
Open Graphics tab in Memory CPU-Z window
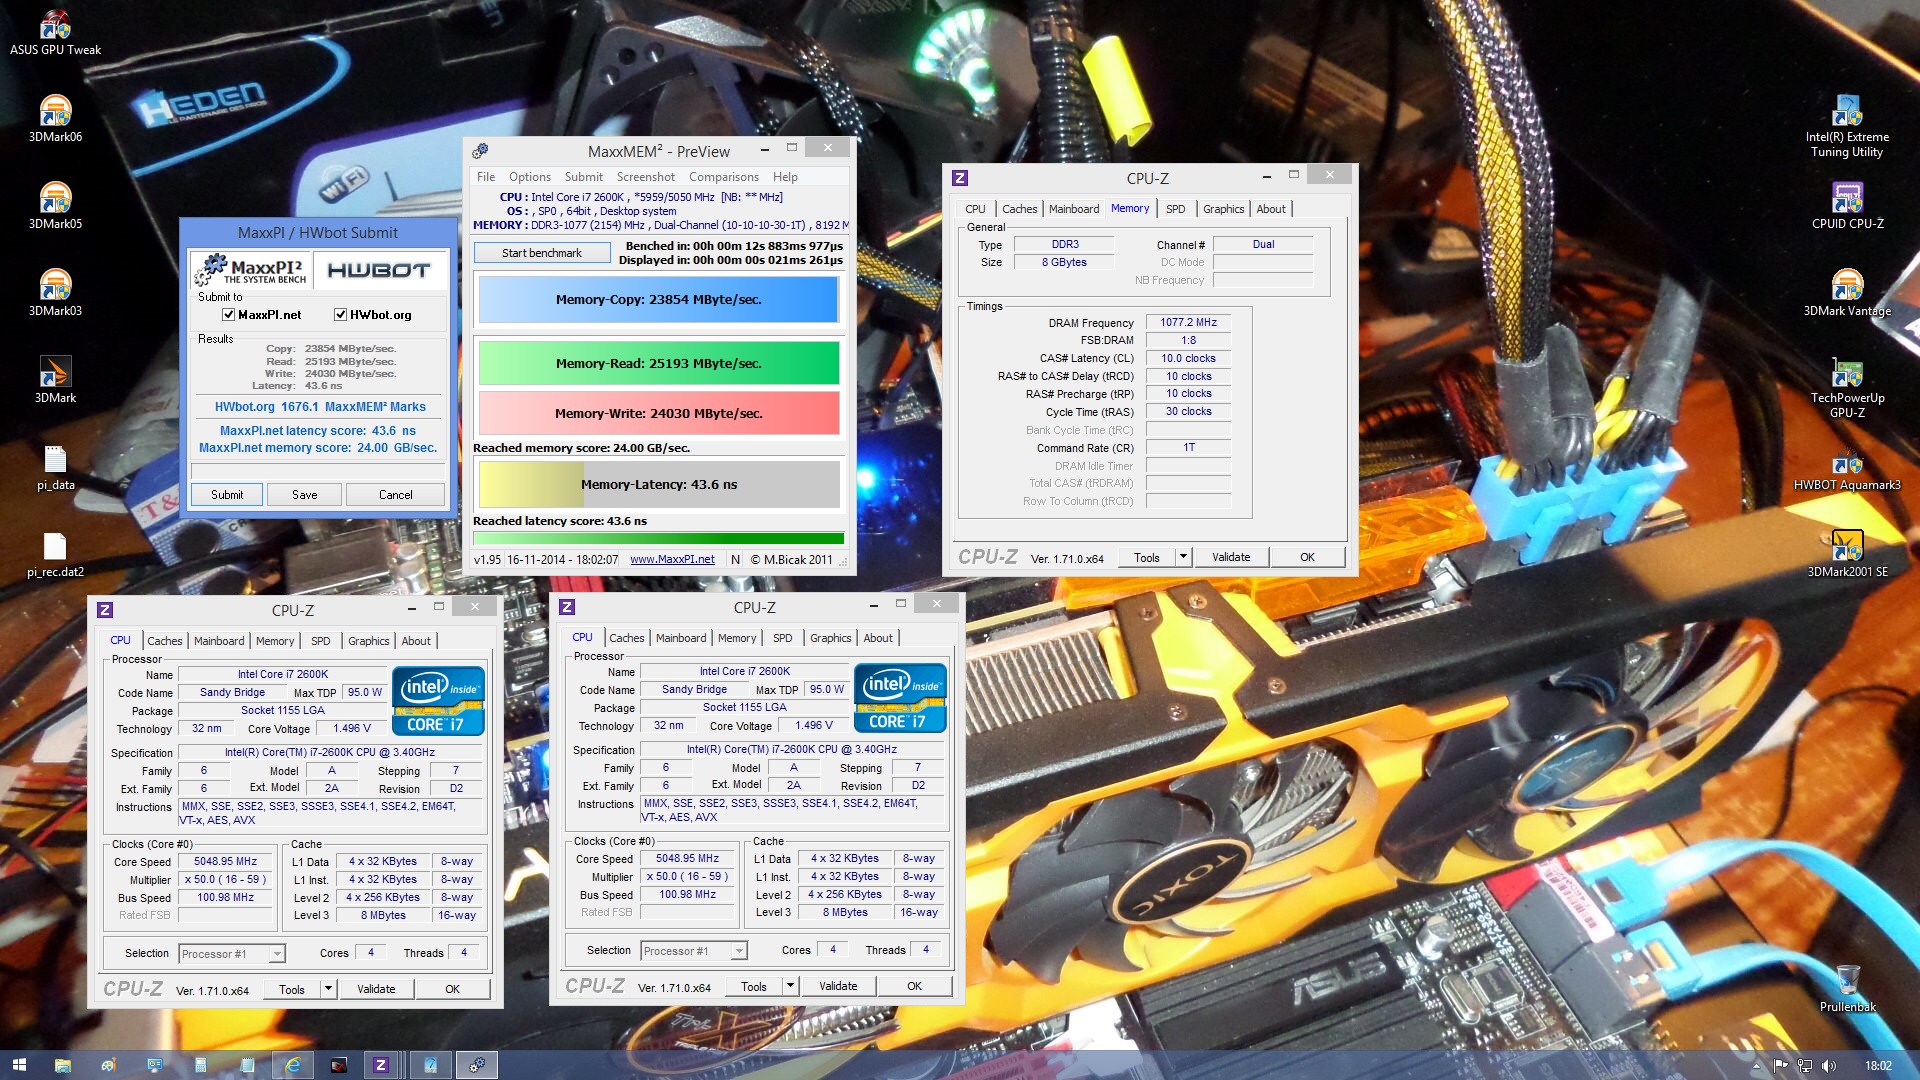click(1223, 209)
